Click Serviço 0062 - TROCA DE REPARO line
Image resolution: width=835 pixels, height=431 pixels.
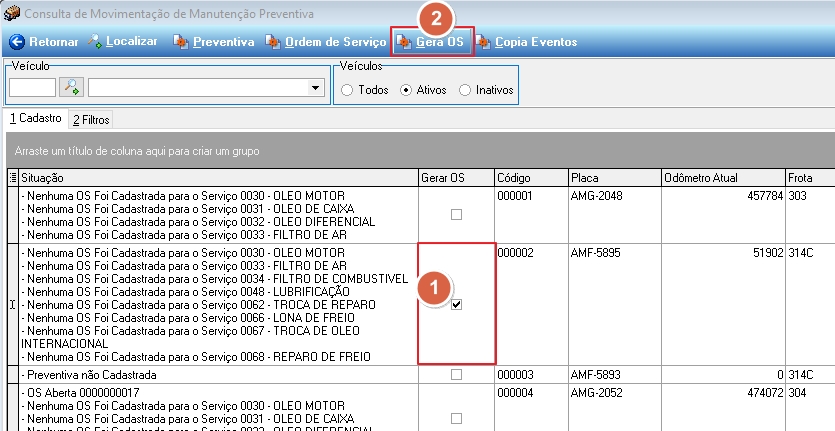point(198,305)
